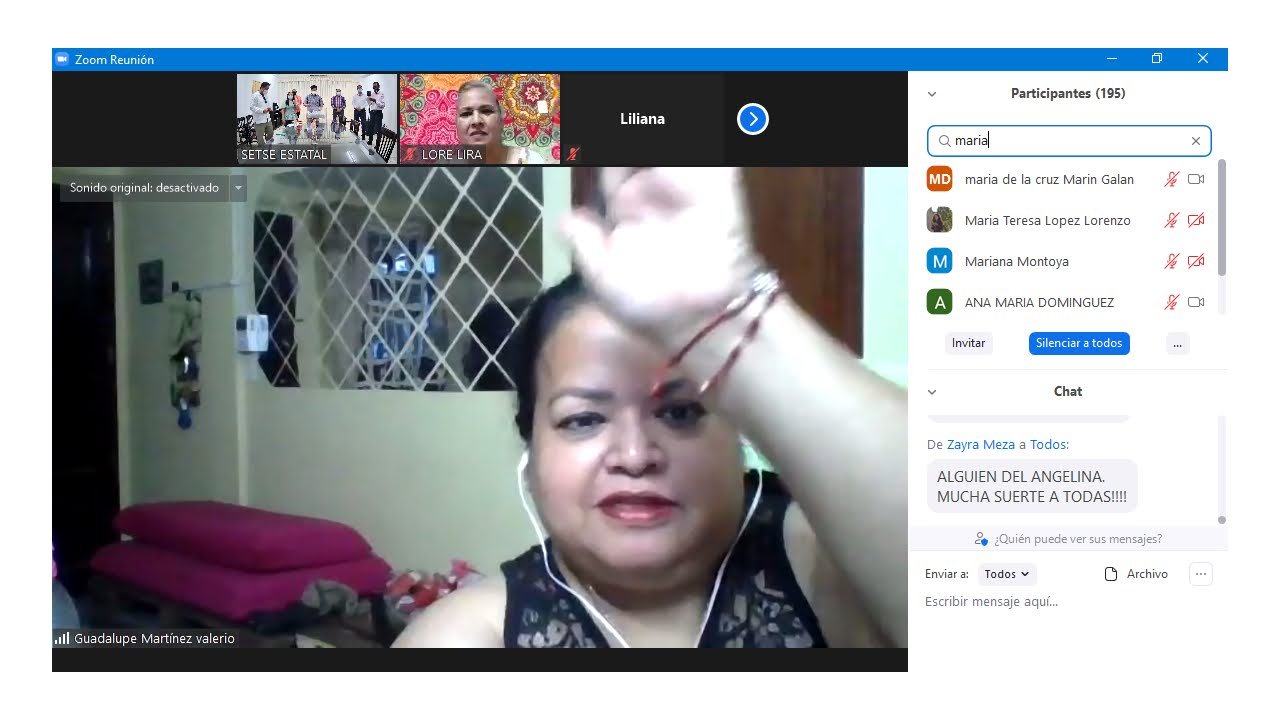Click Archivo attach file button
The image size is (1280, 720).
point(1136,574)
